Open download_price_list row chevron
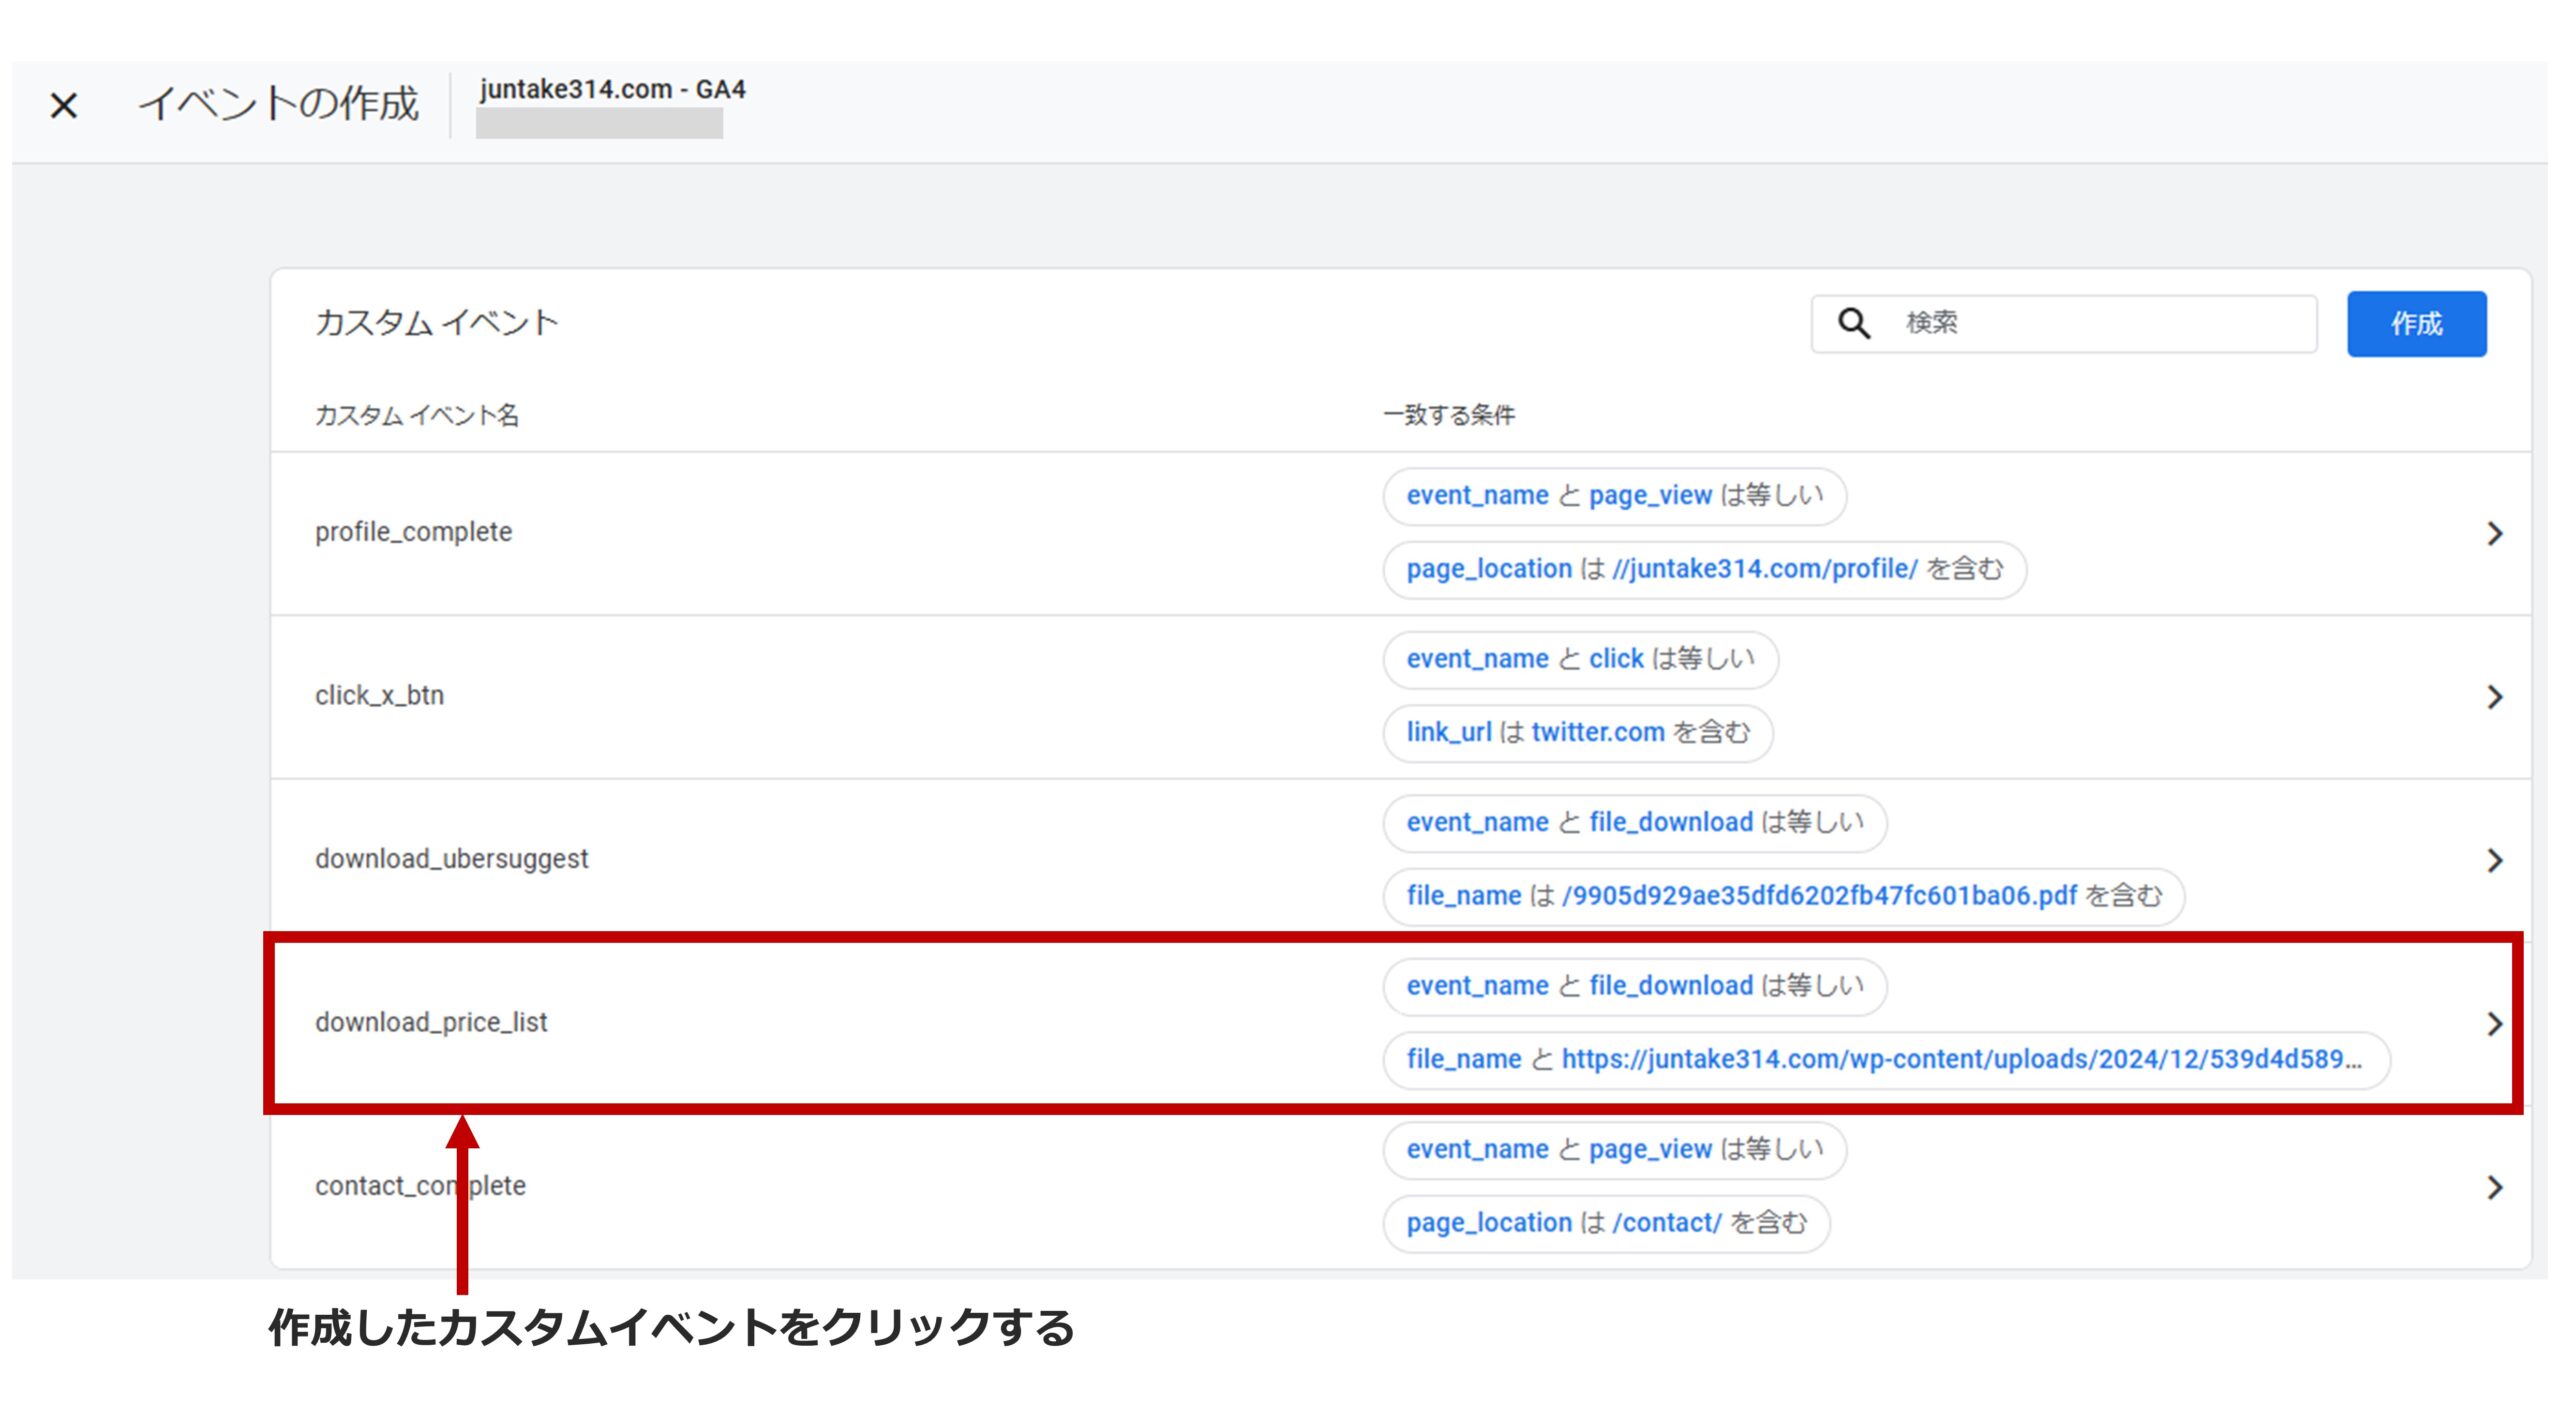This screenshot has width=2560, height=1426. click(x=2494, y=1023)
